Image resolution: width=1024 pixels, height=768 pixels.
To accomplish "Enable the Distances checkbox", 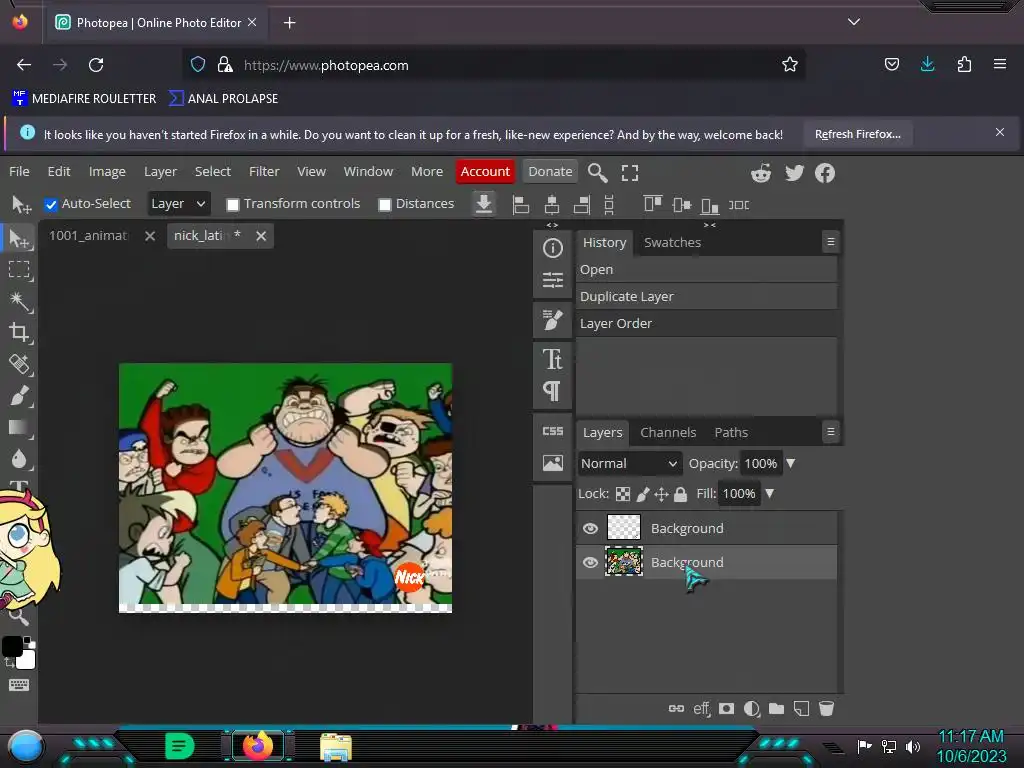I will pyautogui.click(x=385, y=205).
